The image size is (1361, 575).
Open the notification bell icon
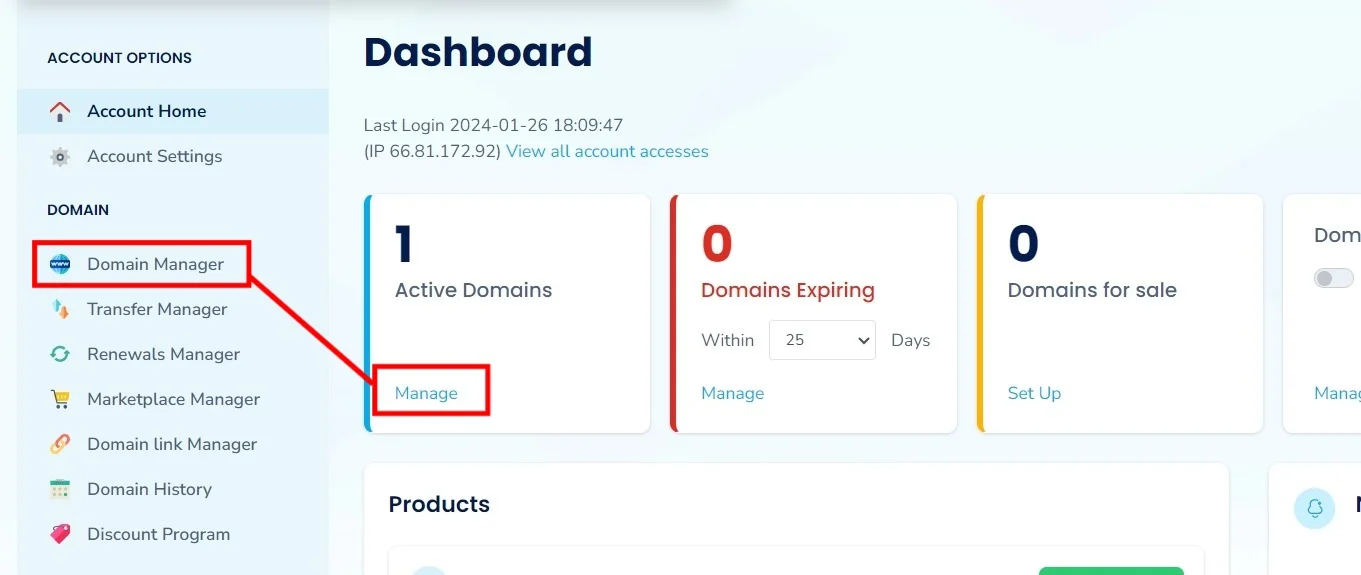1315,507
